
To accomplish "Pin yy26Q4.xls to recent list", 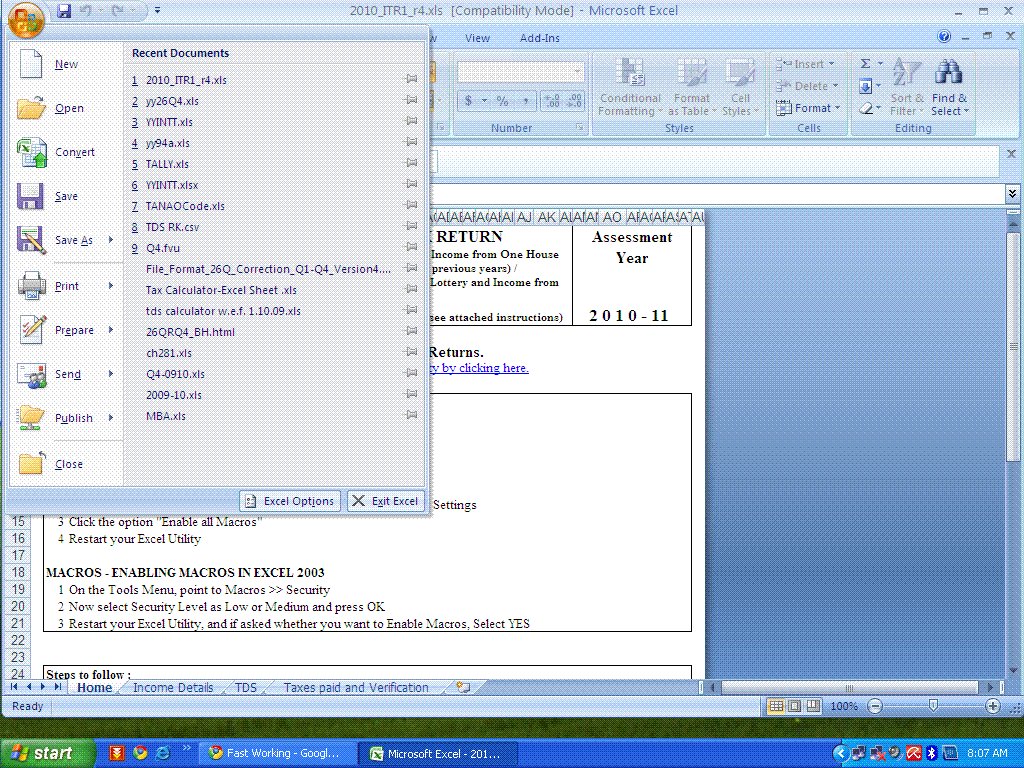I will click(x=411, y=100).
